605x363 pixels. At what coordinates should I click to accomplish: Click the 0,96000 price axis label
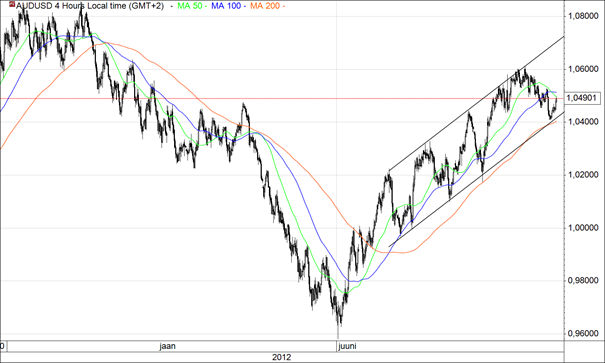point(583,333)
